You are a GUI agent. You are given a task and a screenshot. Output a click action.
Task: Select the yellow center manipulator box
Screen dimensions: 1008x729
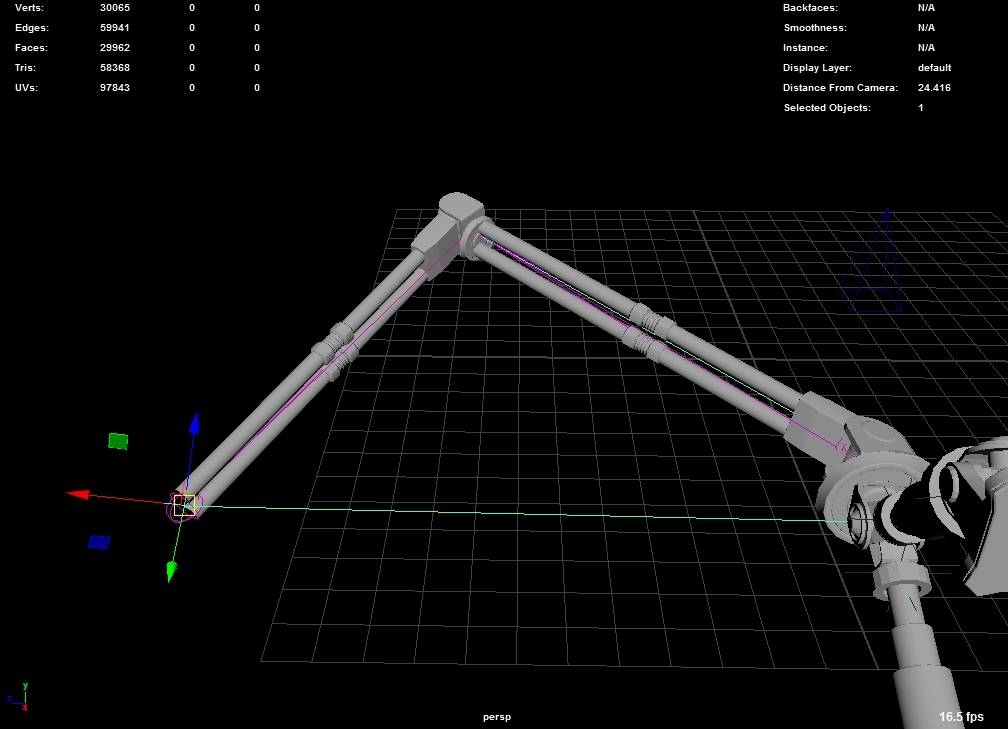coord(184,505)
